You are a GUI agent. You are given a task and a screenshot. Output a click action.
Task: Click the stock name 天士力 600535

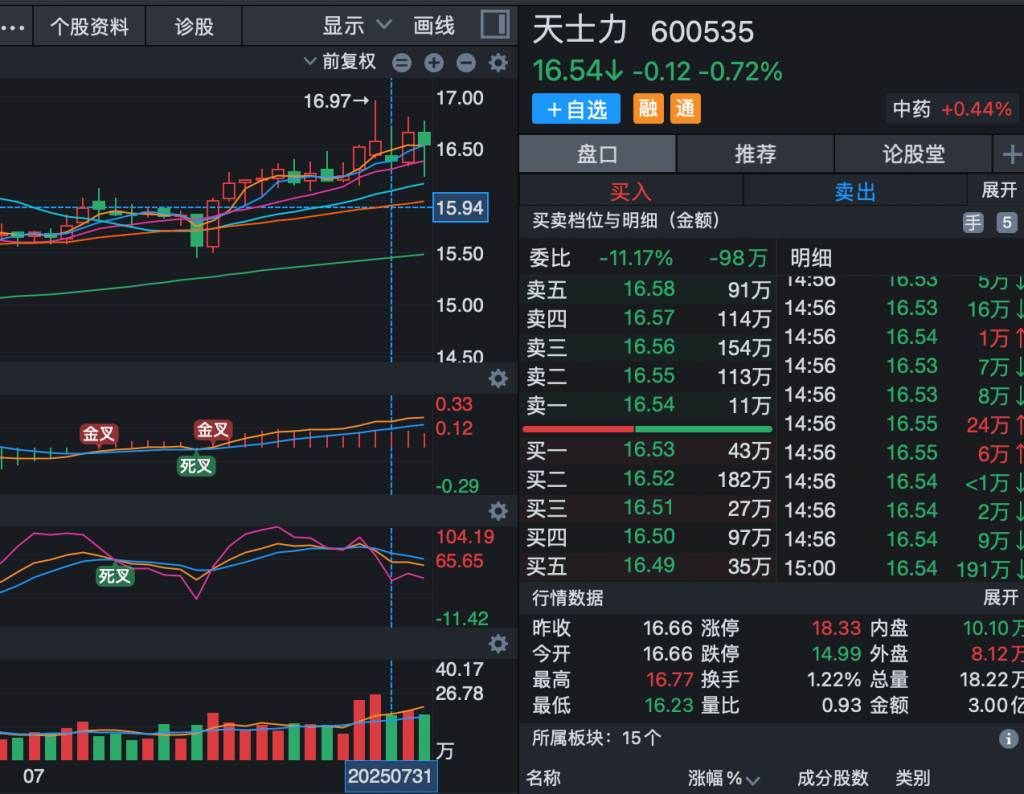pyautogui.click(x=643, y=31)
